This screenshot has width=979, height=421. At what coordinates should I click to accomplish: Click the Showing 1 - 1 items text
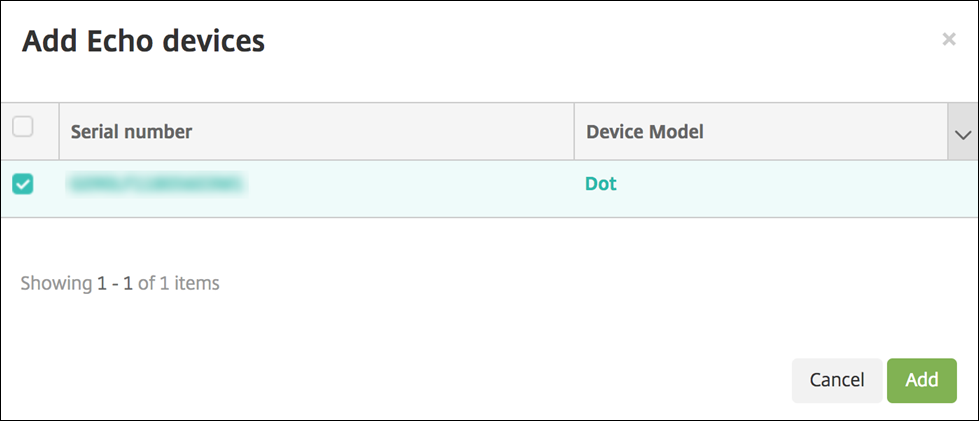(x=120, y=283)
